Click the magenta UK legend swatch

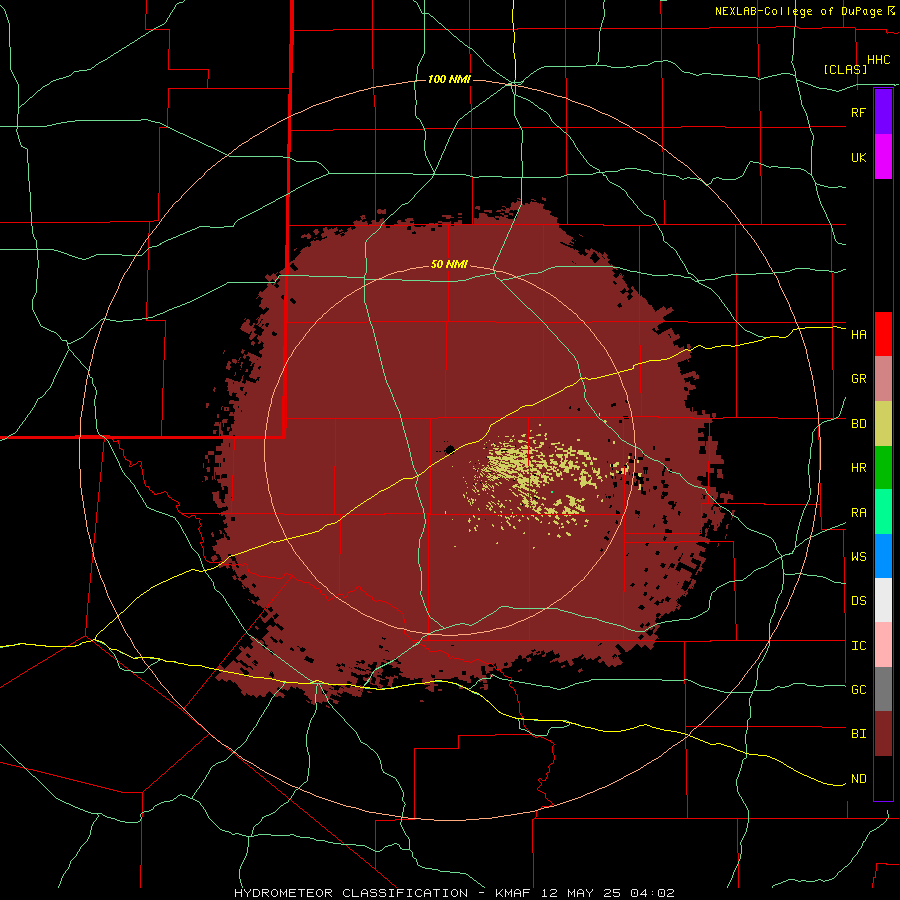tap(883, 157)
